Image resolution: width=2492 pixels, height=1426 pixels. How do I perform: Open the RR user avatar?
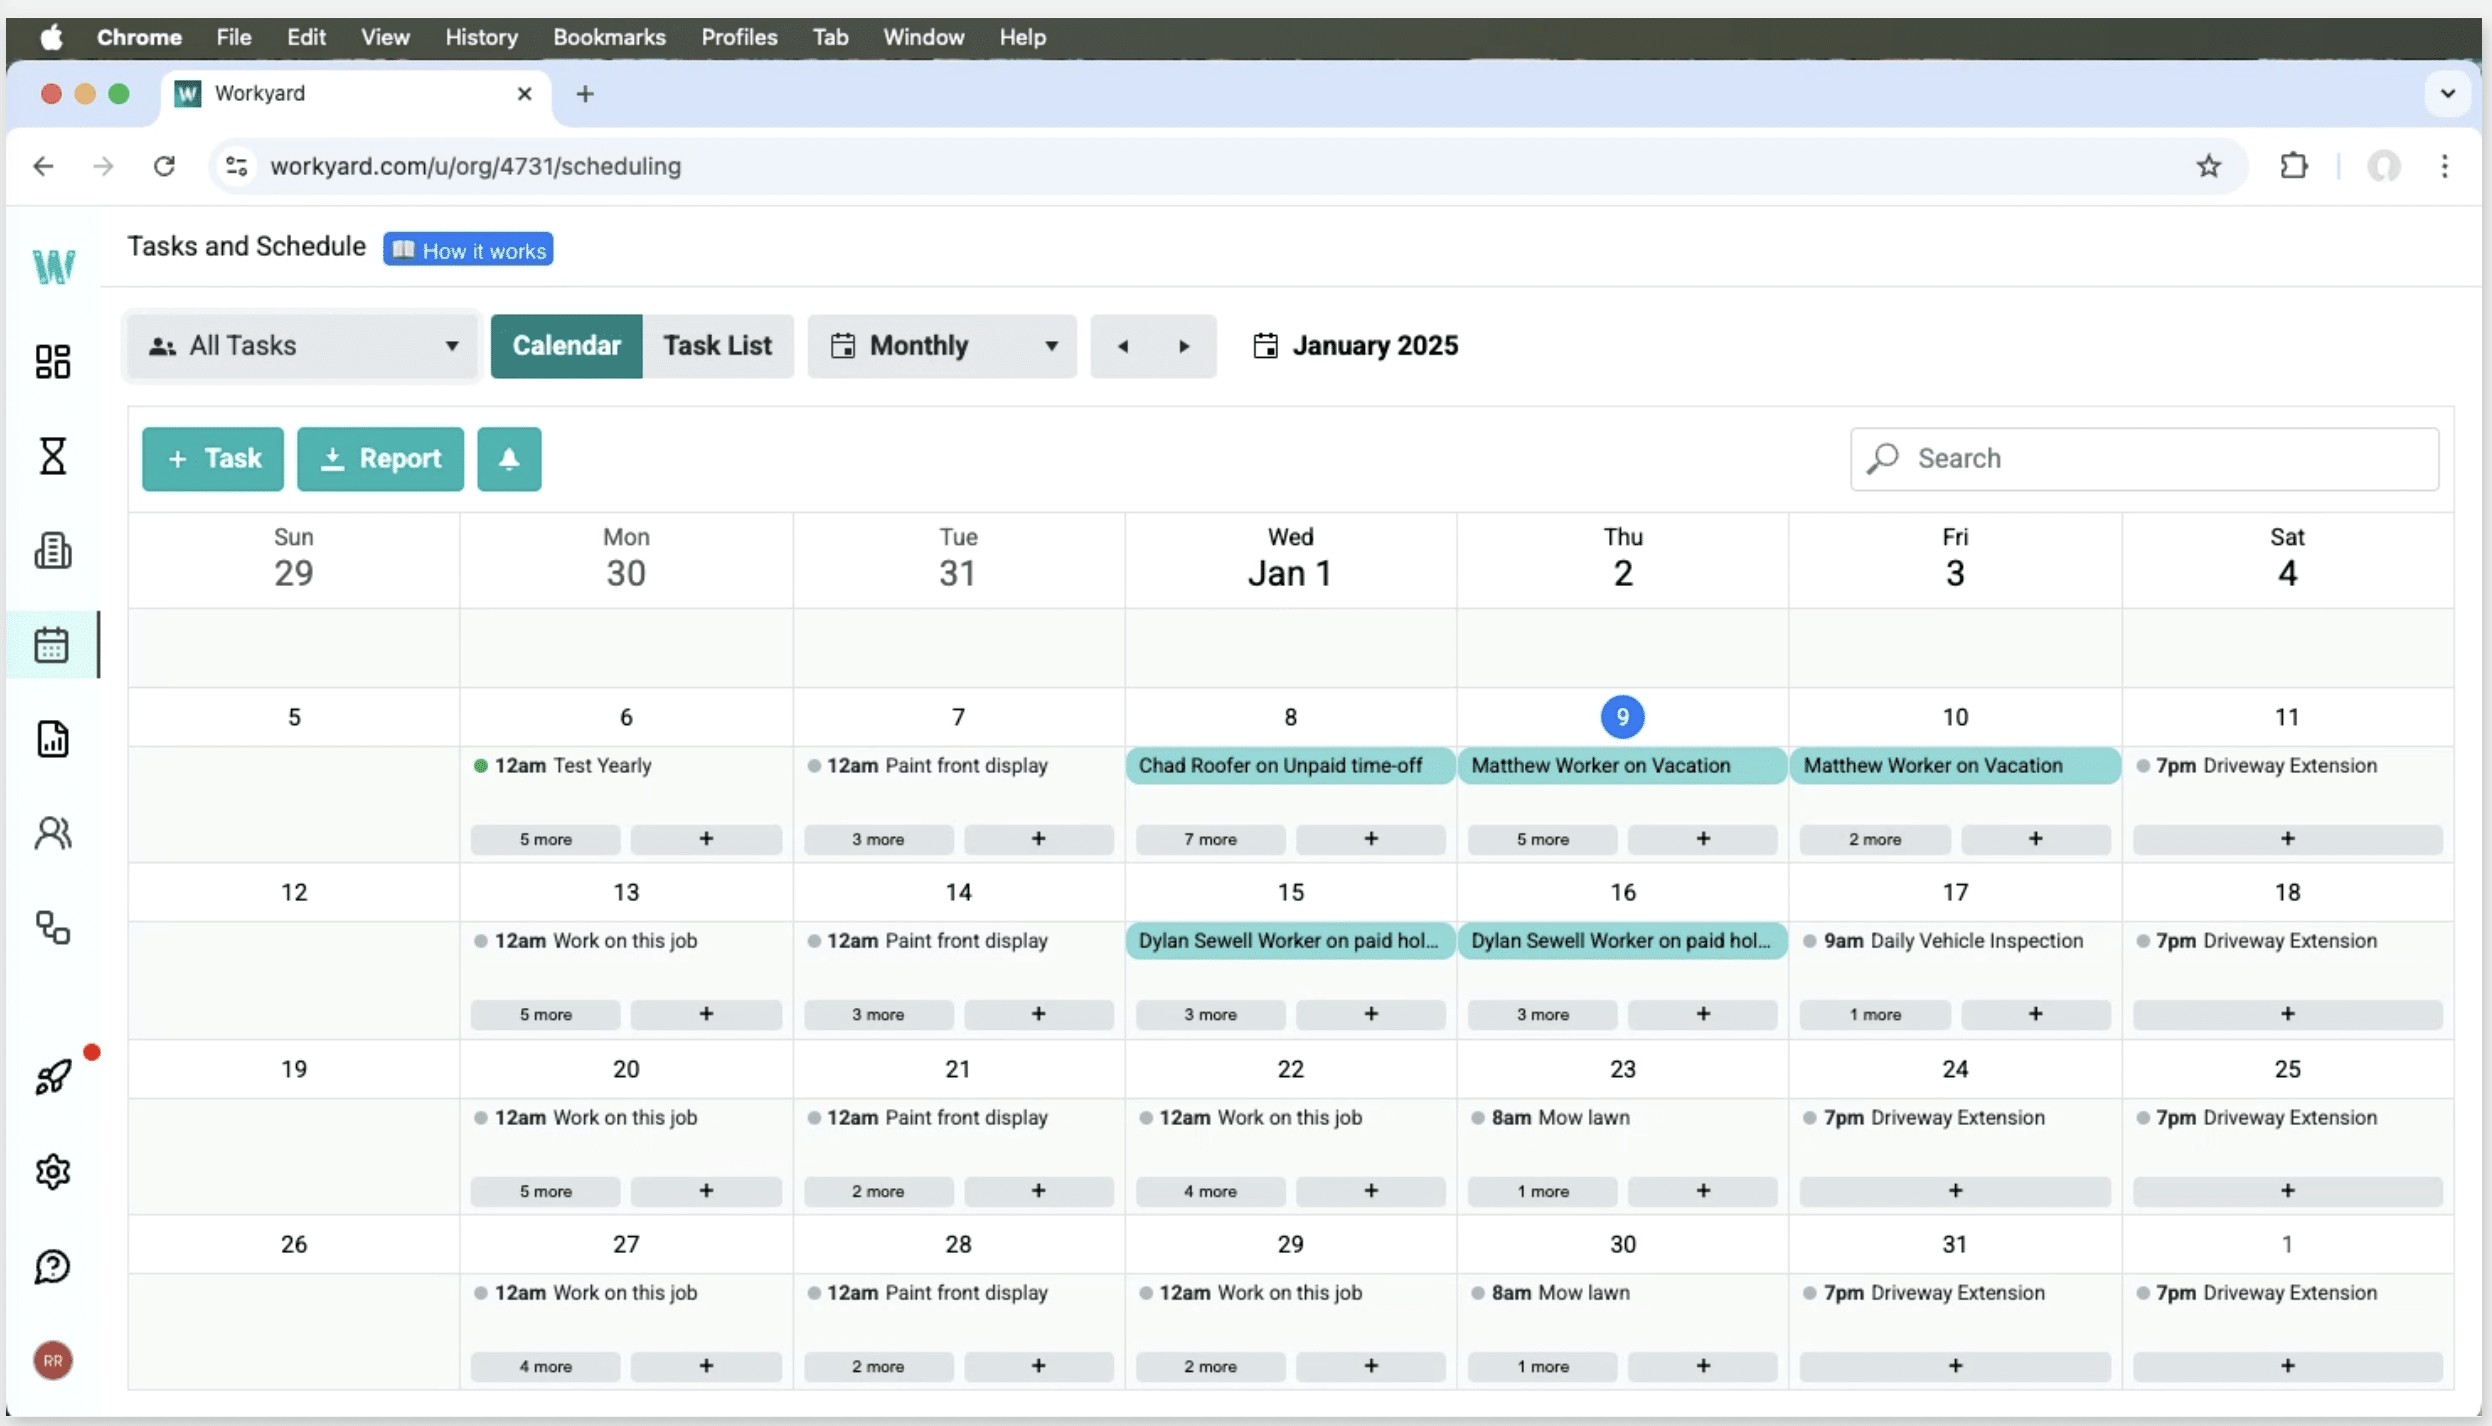53,1361
